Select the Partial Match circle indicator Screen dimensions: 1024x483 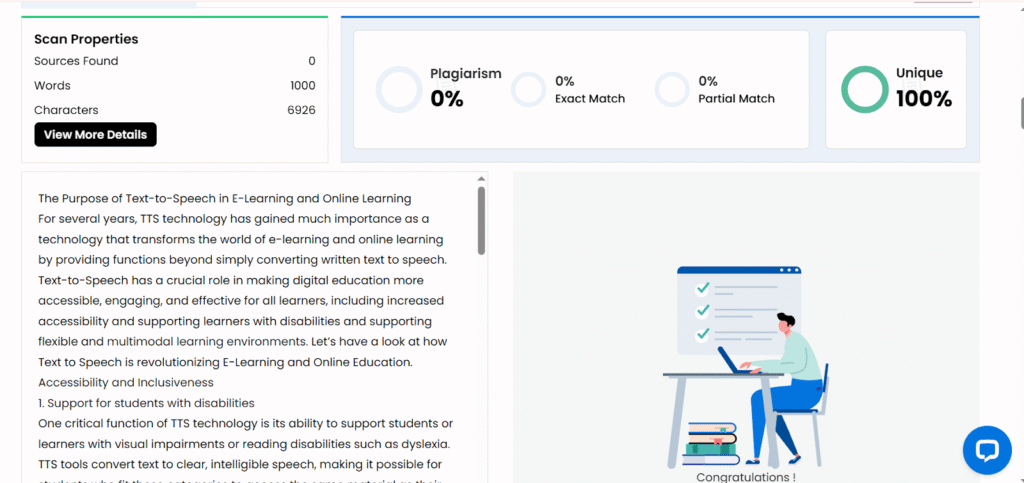tap(672, 89)
